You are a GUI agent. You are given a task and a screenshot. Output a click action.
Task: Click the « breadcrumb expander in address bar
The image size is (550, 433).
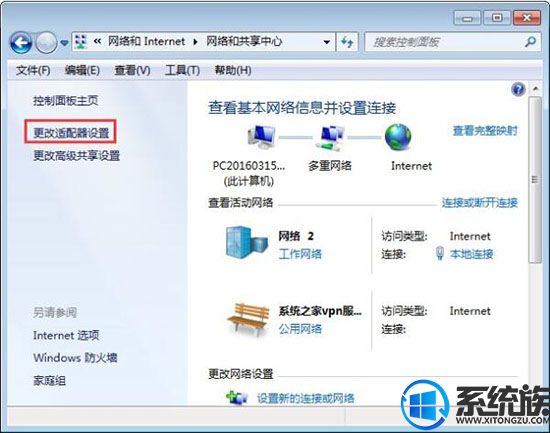[x=97, y=42]
